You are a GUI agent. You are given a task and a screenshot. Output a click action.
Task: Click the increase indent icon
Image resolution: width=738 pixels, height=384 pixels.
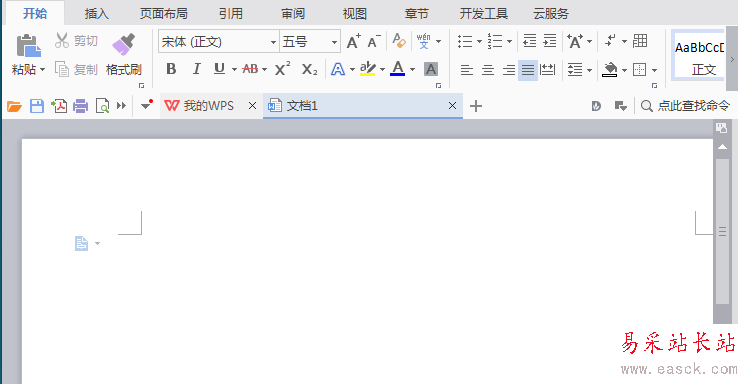(550, 41)
